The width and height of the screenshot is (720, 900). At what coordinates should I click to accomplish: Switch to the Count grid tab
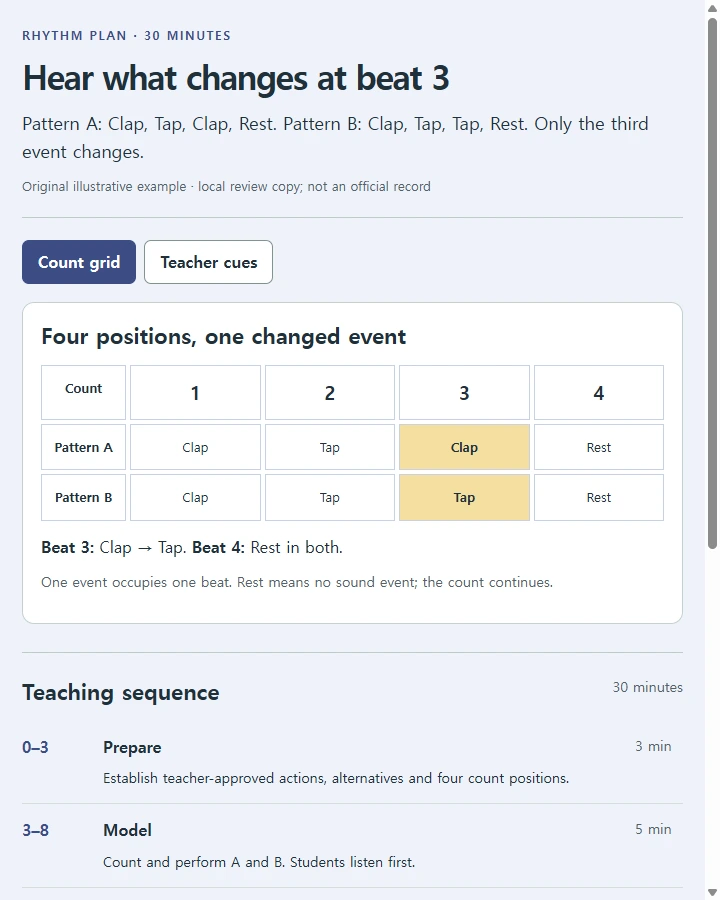point(79,262)
